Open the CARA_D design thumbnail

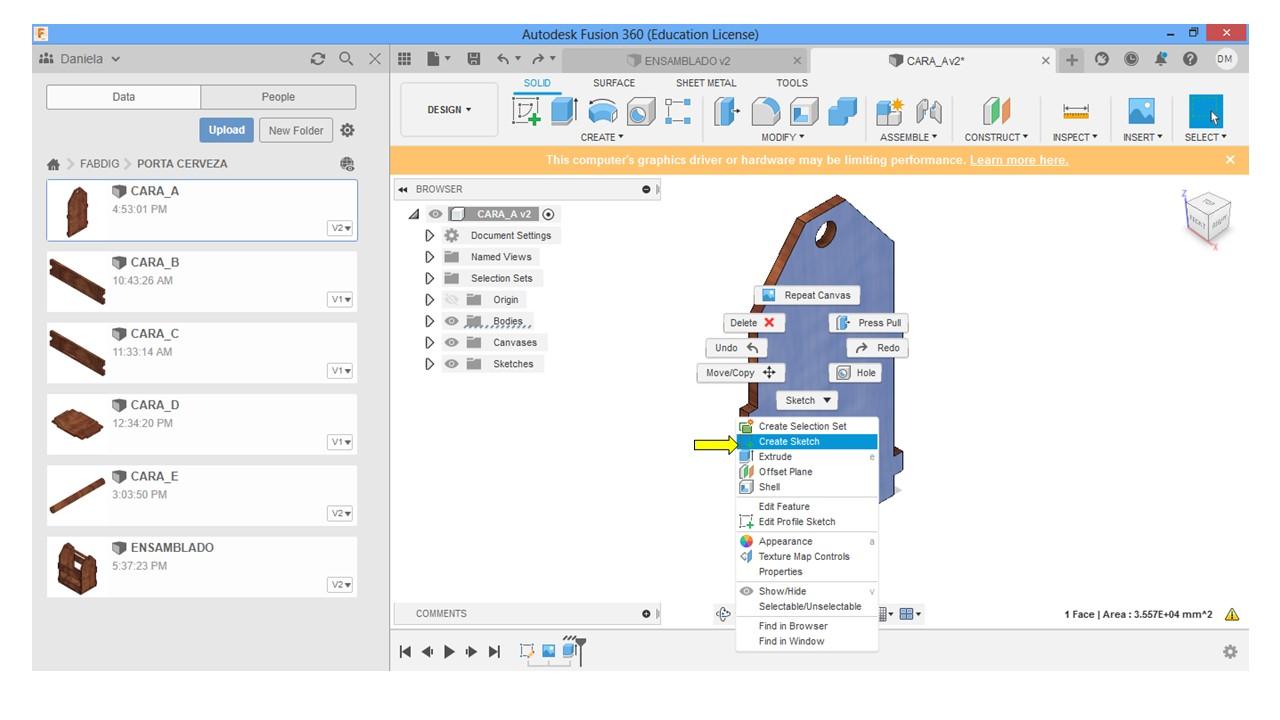[78, 423]
